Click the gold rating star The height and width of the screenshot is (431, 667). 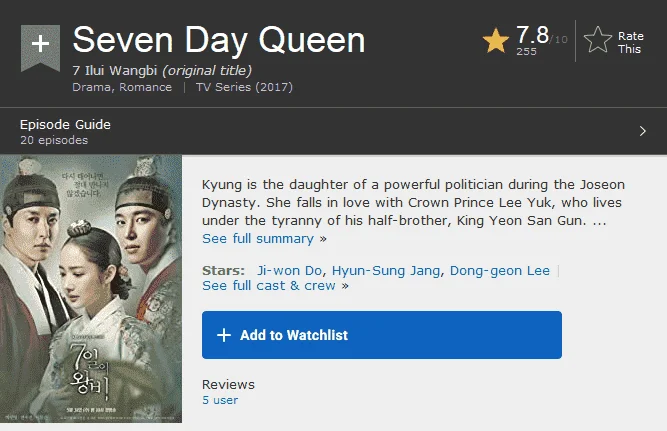tap(496, 41)
